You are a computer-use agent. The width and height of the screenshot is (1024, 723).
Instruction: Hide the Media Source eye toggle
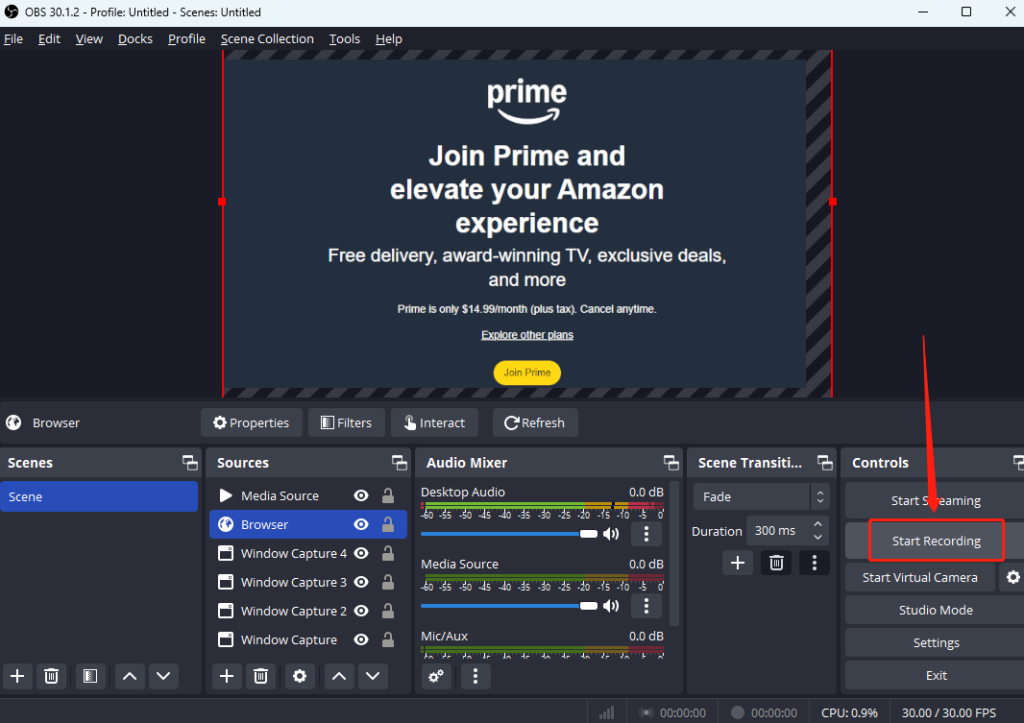point(361,496)
